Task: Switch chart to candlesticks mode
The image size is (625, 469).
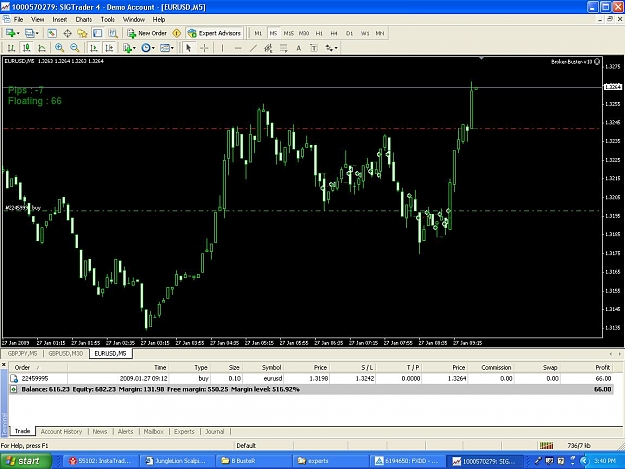Action: [x=26, y=48]
